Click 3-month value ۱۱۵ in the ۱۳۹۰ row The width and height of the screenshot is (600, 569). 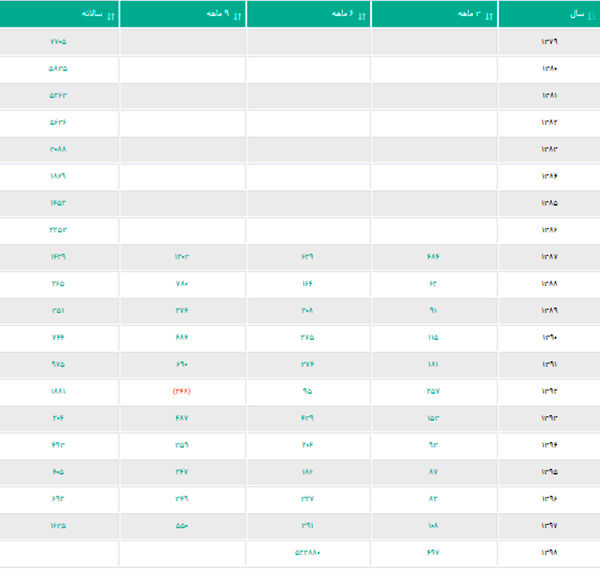tap(433, 337)
